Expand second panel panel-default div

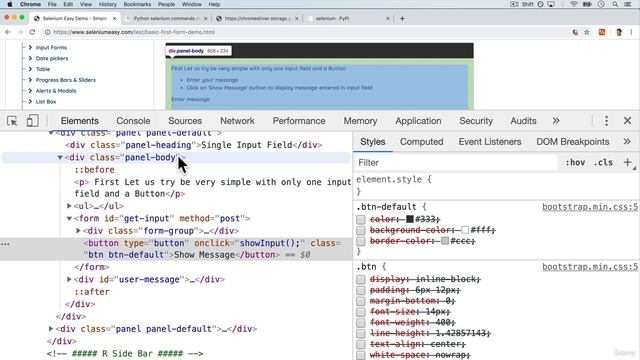pyautogui.click(x=51, y=329)
